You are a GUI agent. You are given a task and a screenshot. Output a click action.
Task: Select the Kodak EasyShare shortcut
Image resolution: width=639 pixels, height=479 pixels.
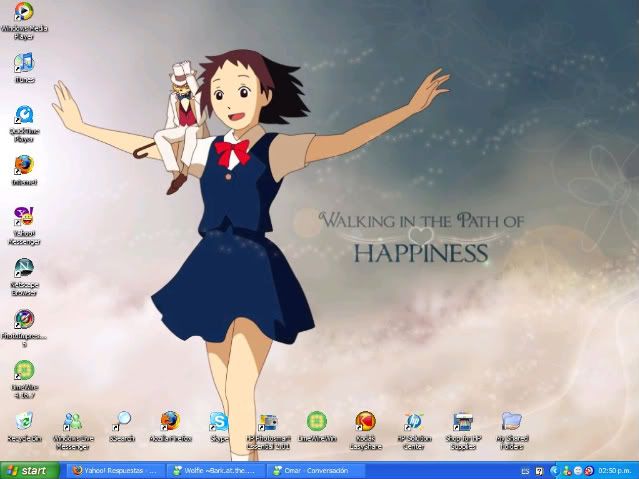pyautogui.click(x=366, y=430)
